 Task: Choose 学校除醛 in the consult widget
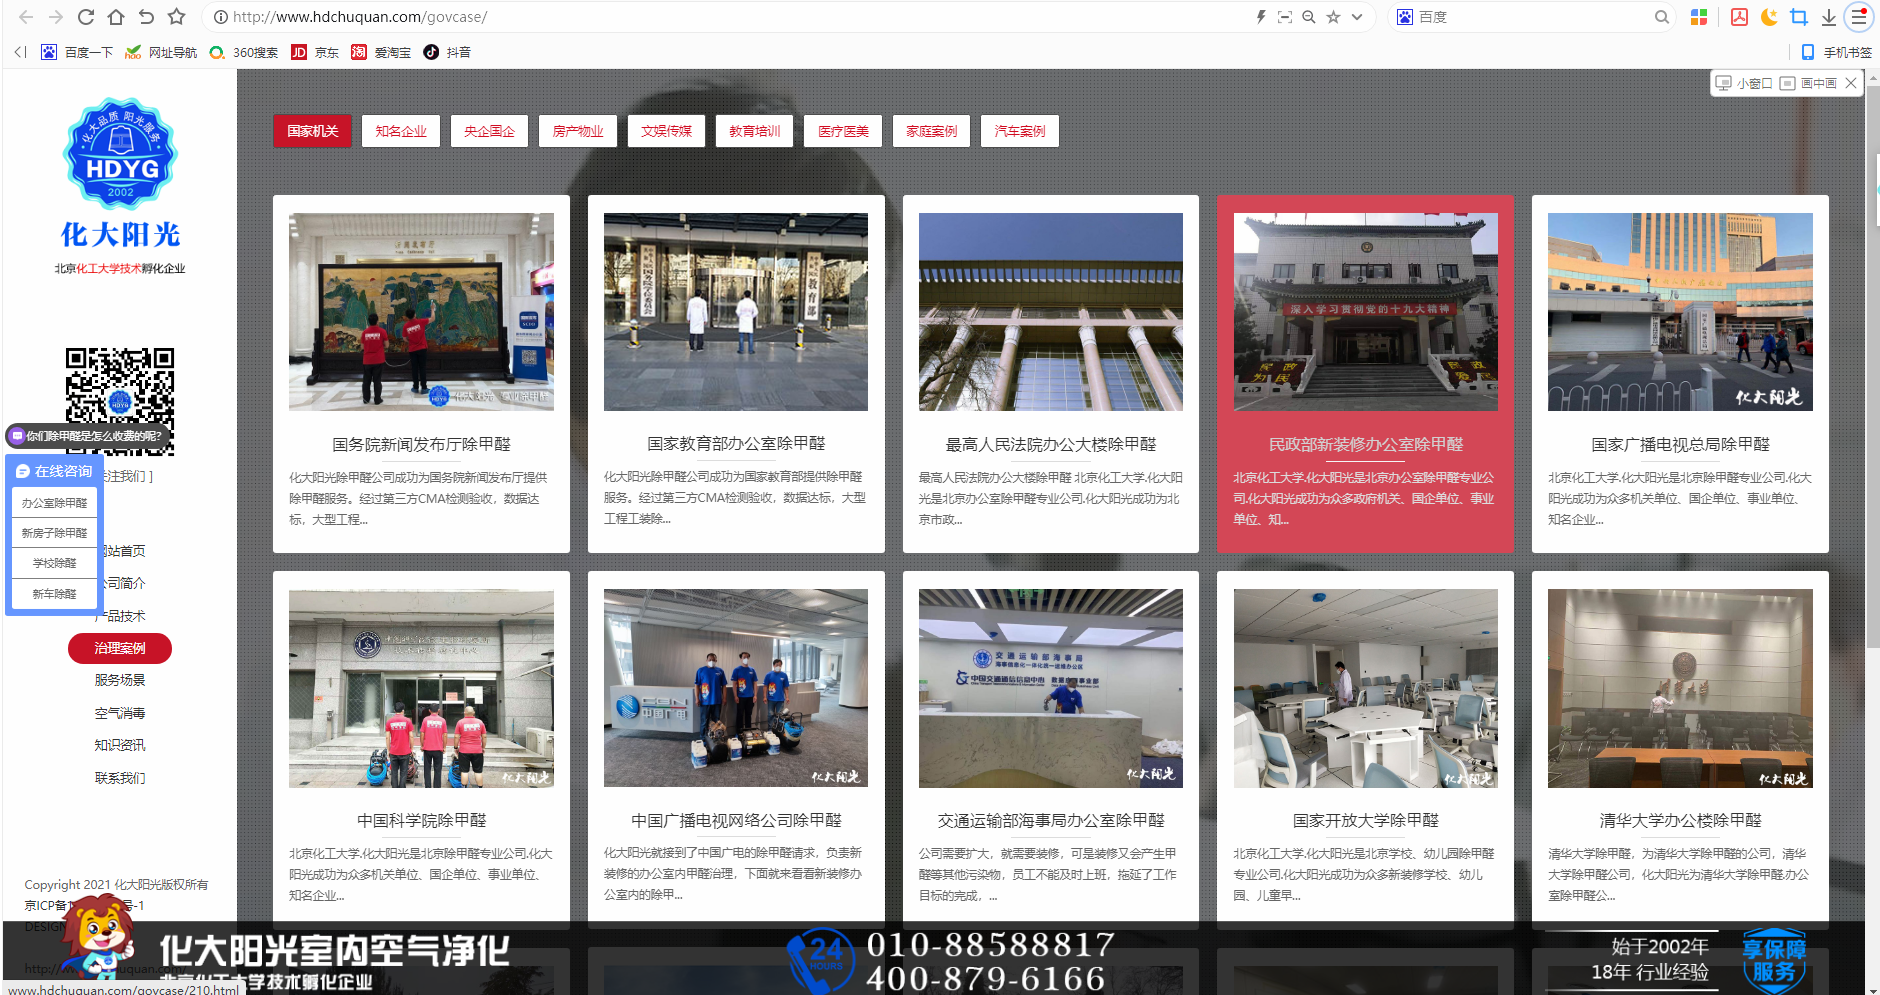pyautogui.click(x=54, y=563)
